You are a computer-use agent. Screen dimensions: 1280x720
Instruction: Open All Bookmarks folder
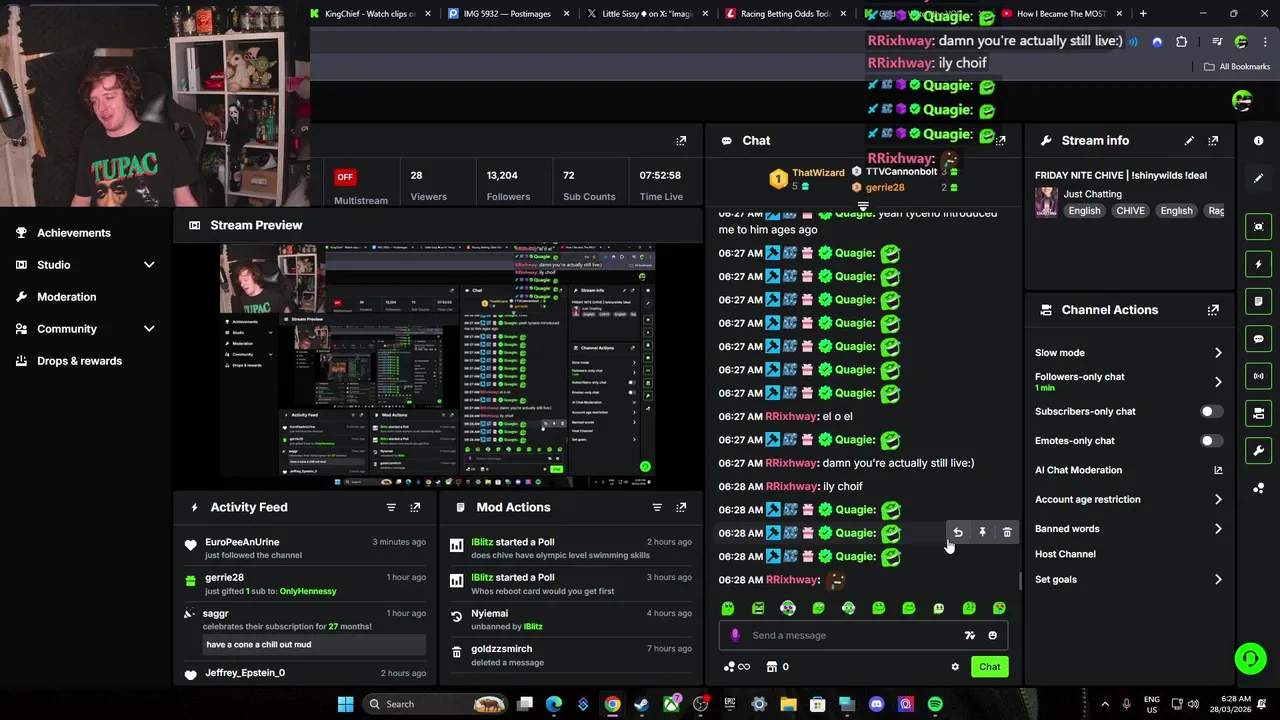(x=1237, y=67)
